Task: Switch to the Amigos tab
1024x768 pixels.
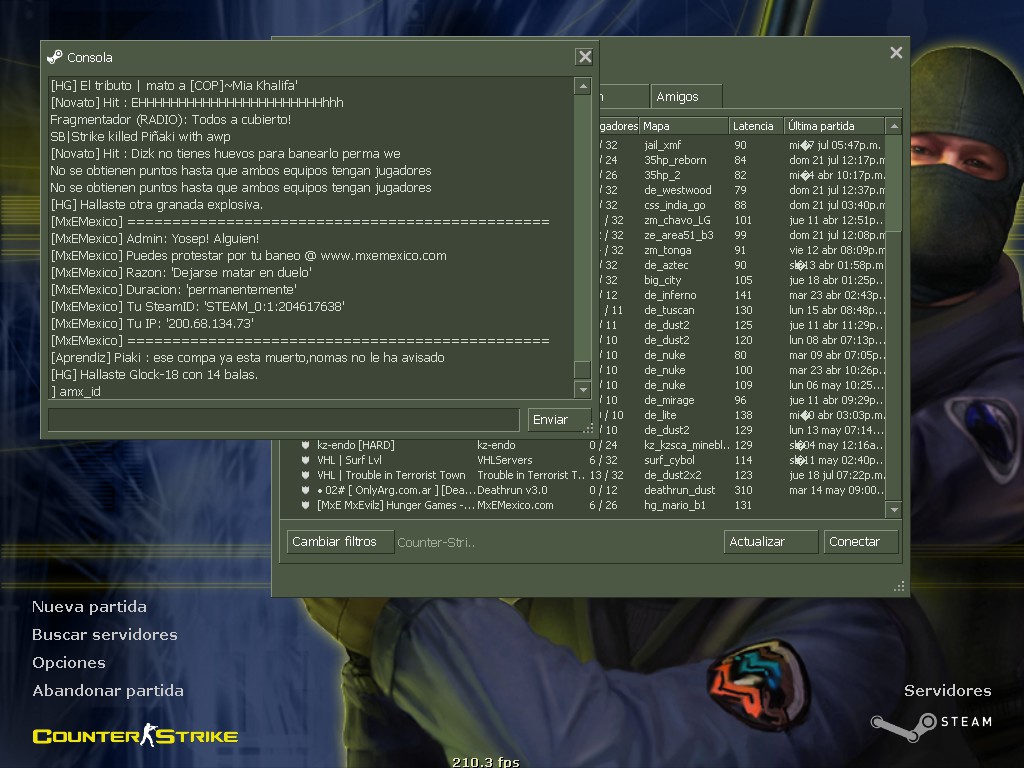Action: pos(686,97)
